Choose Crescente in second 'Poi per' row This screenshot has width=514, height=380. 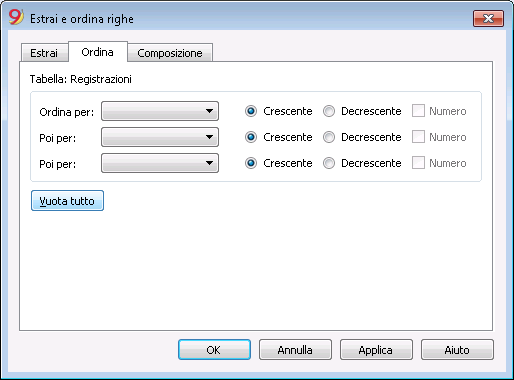click(x=251, y=163)
